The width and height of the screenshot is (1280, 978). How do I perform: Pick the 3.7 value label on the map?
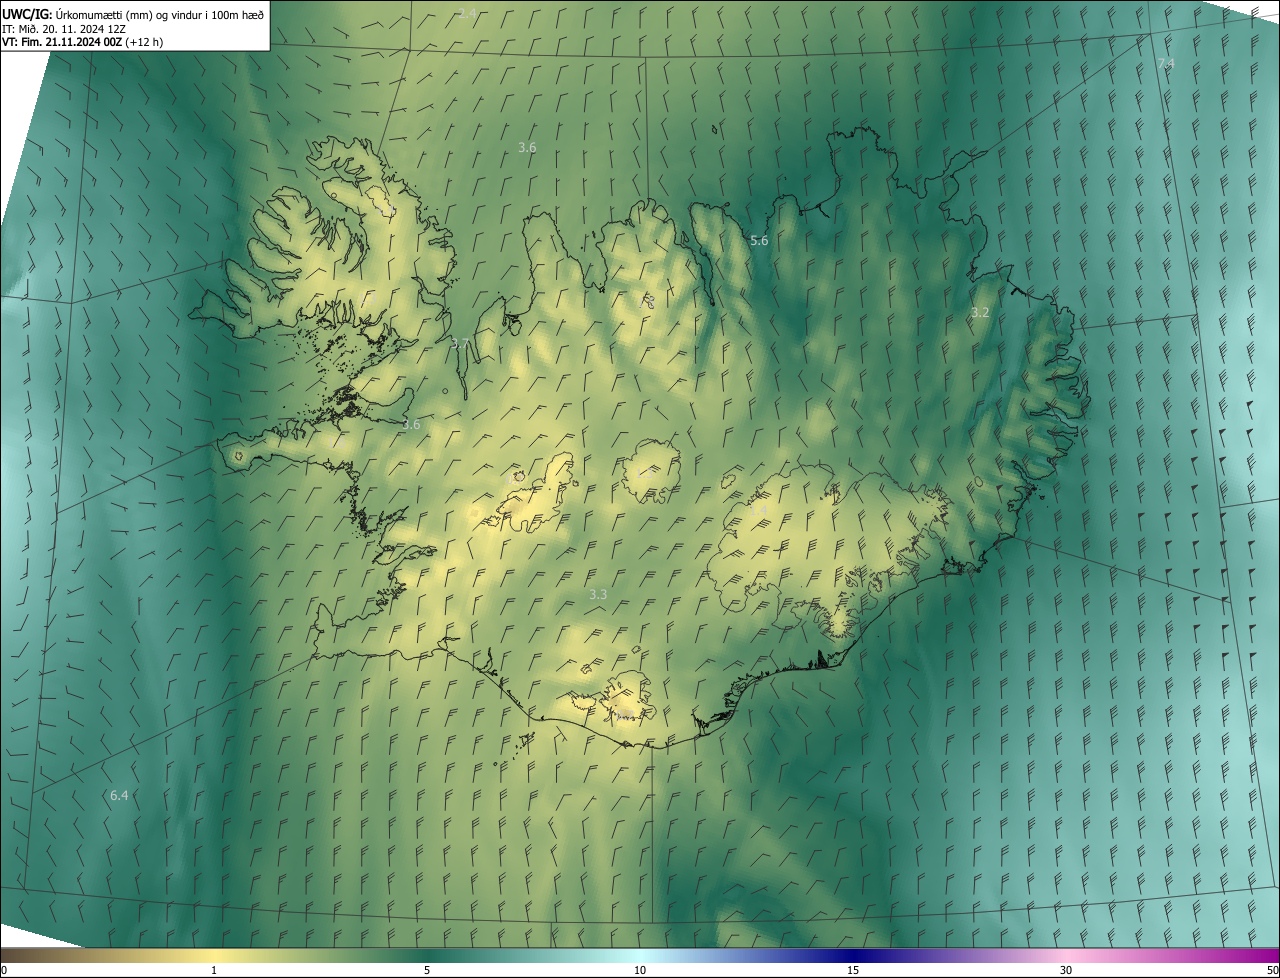tap(460, 343)
